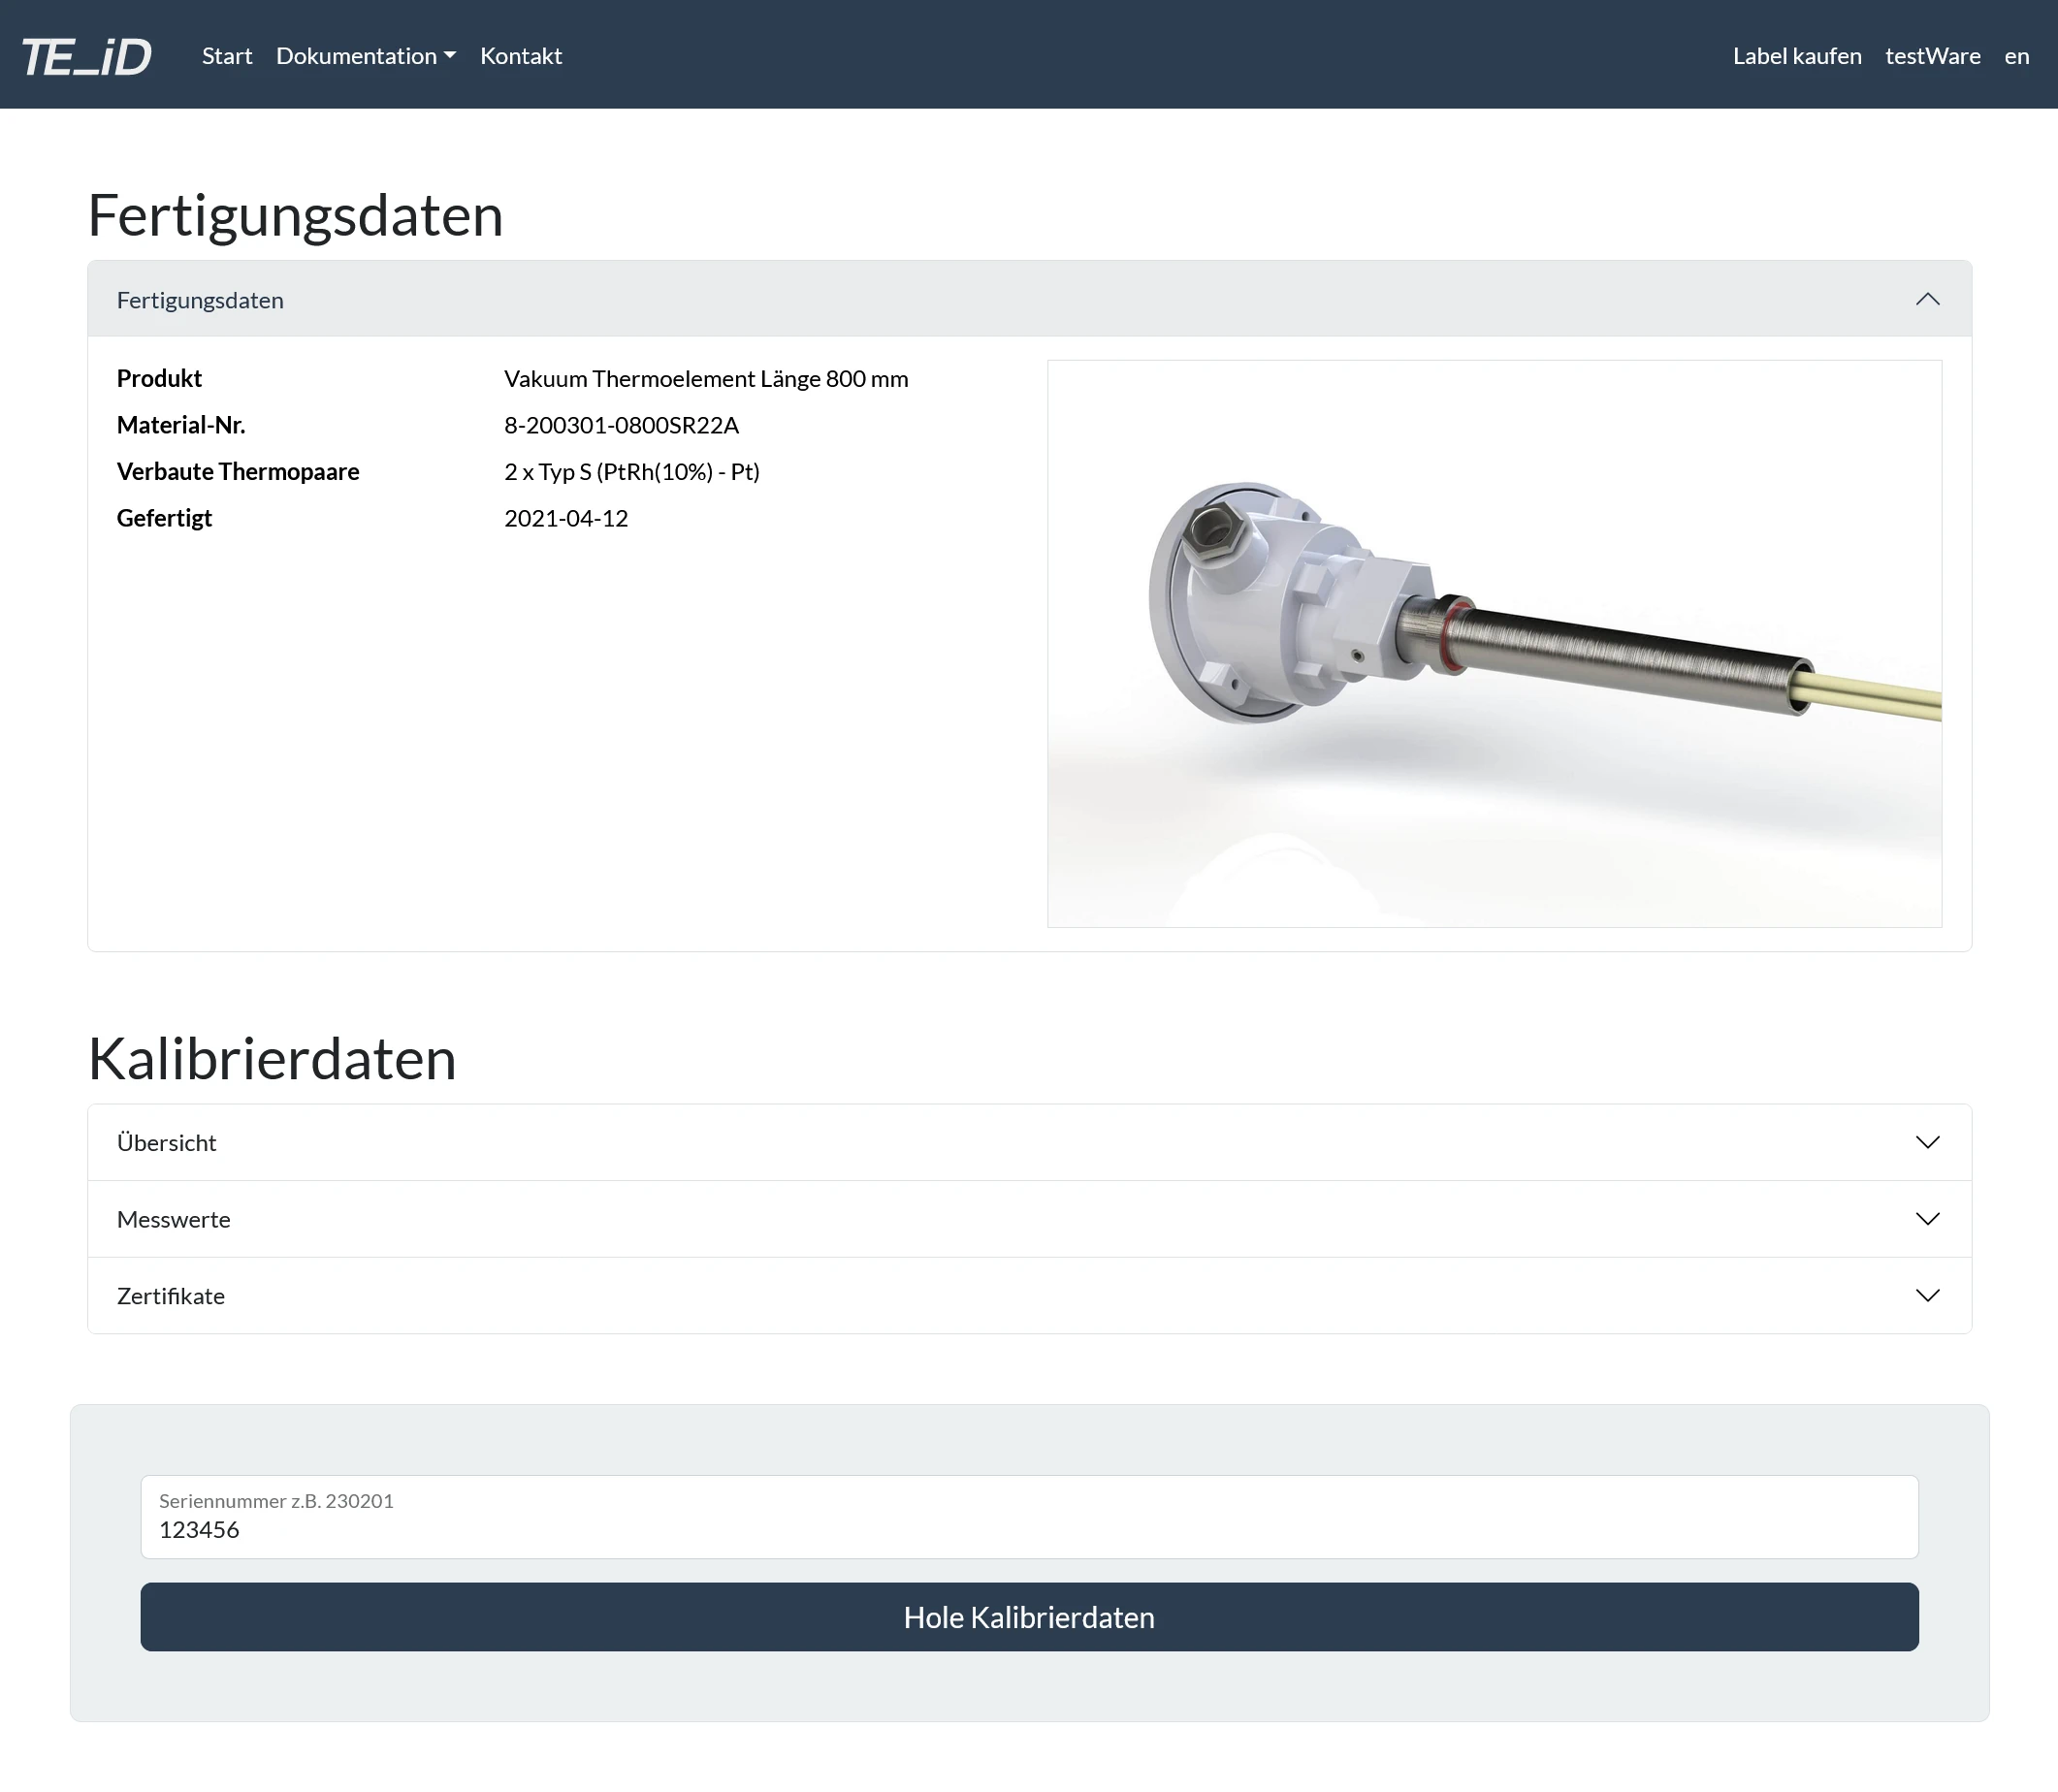Open Label kaufen
The width and height of the screenshot is (2058, 1792).
click(1797, 56)
